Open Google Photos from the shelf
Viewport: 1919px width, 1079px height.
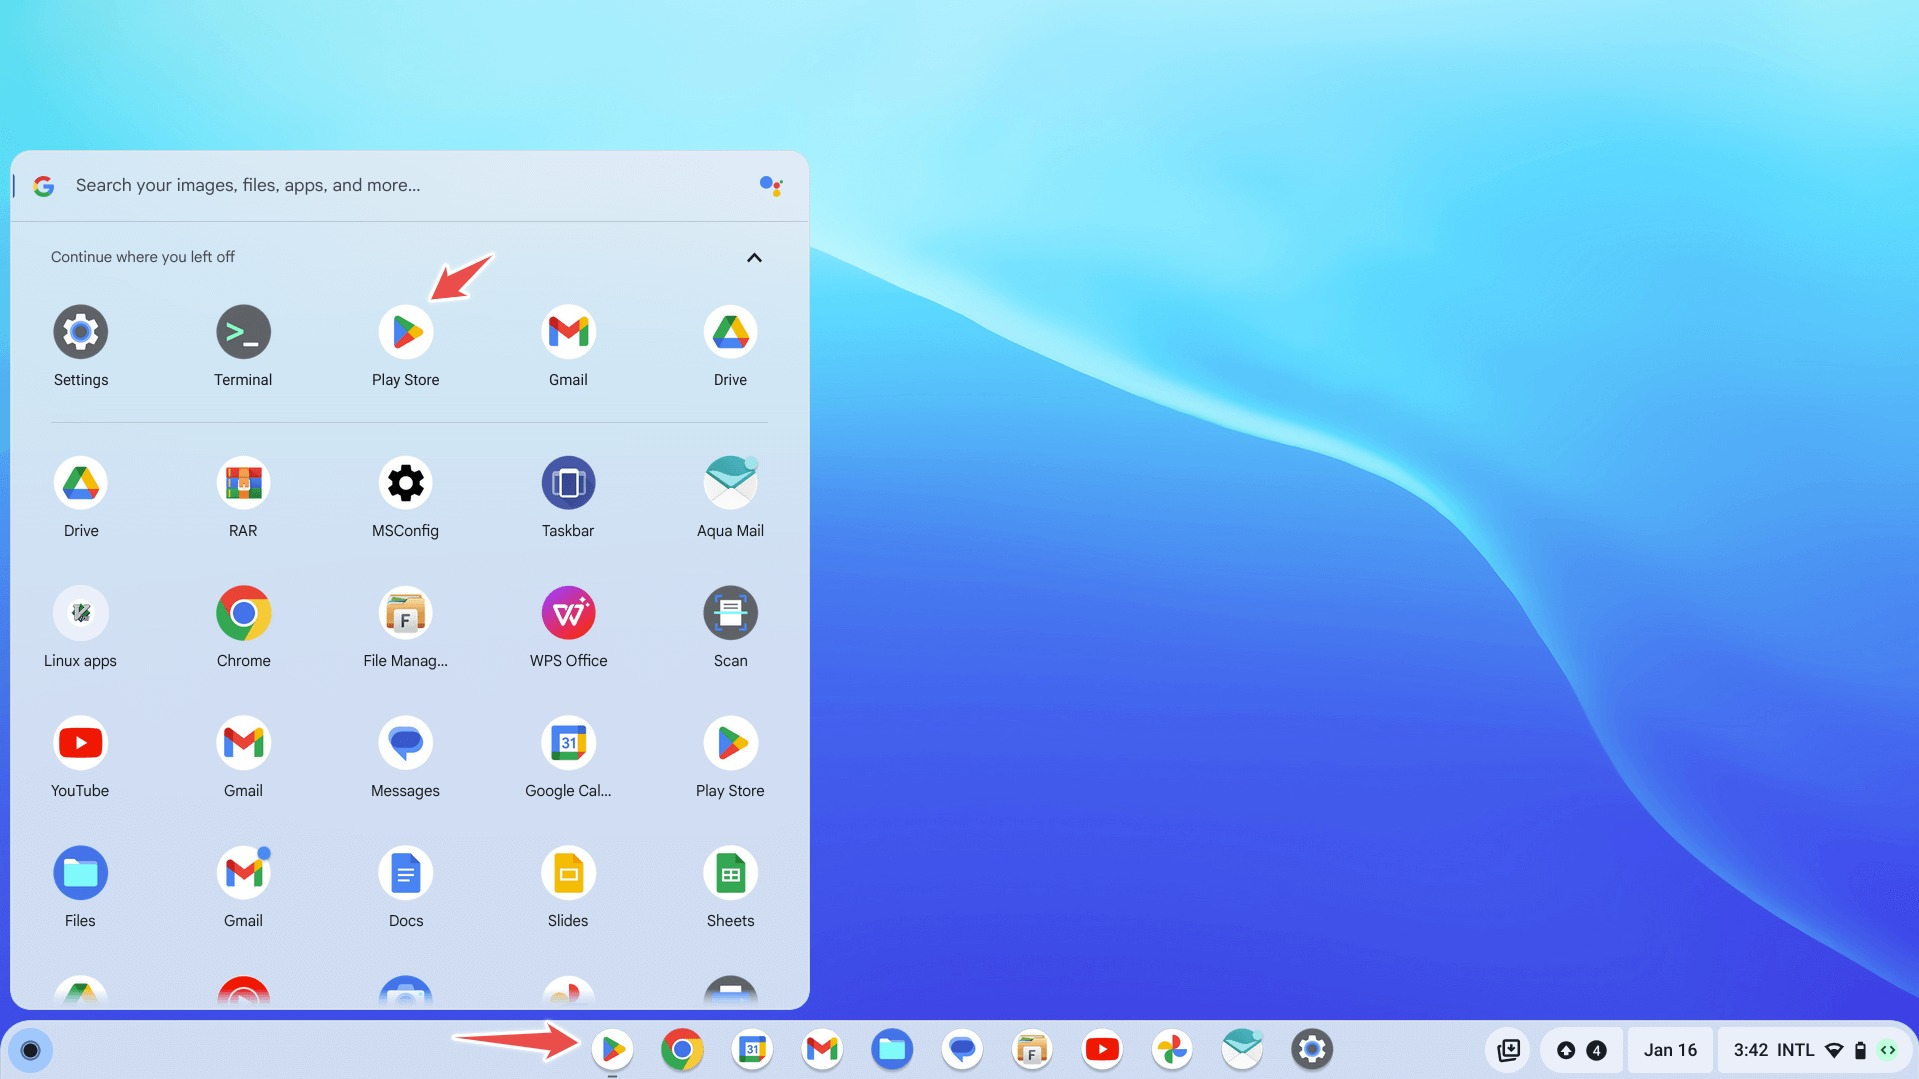(1172, 1050)
